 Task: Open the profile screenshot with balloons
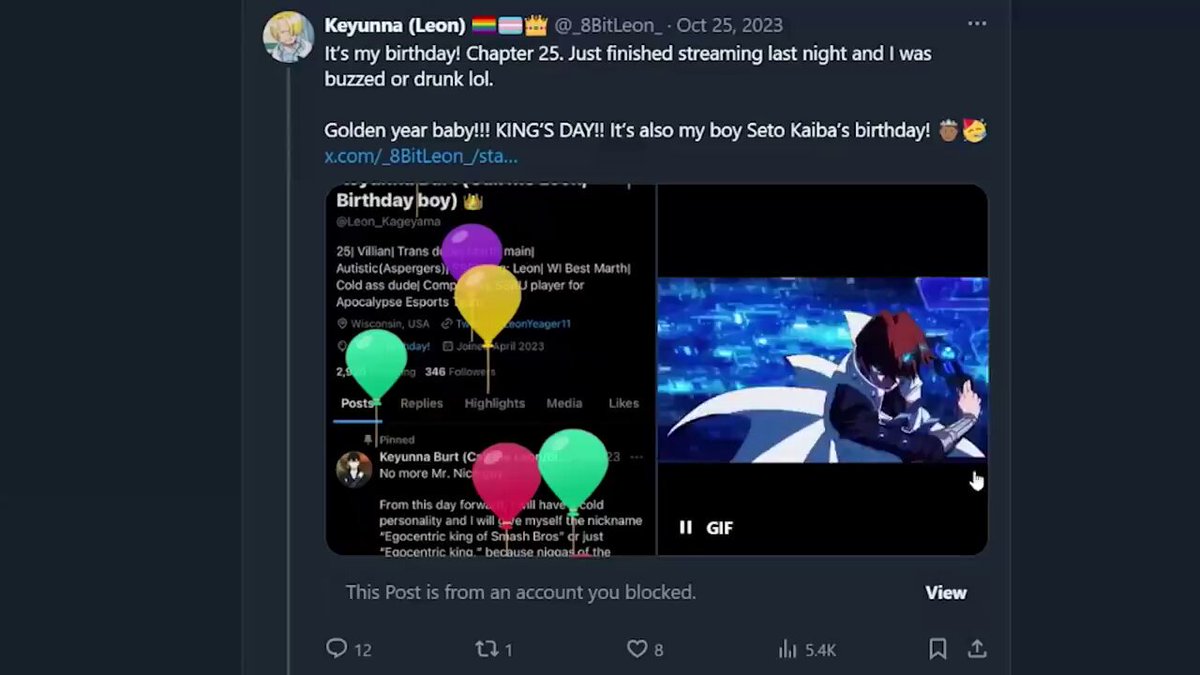[x=490, y=369]
